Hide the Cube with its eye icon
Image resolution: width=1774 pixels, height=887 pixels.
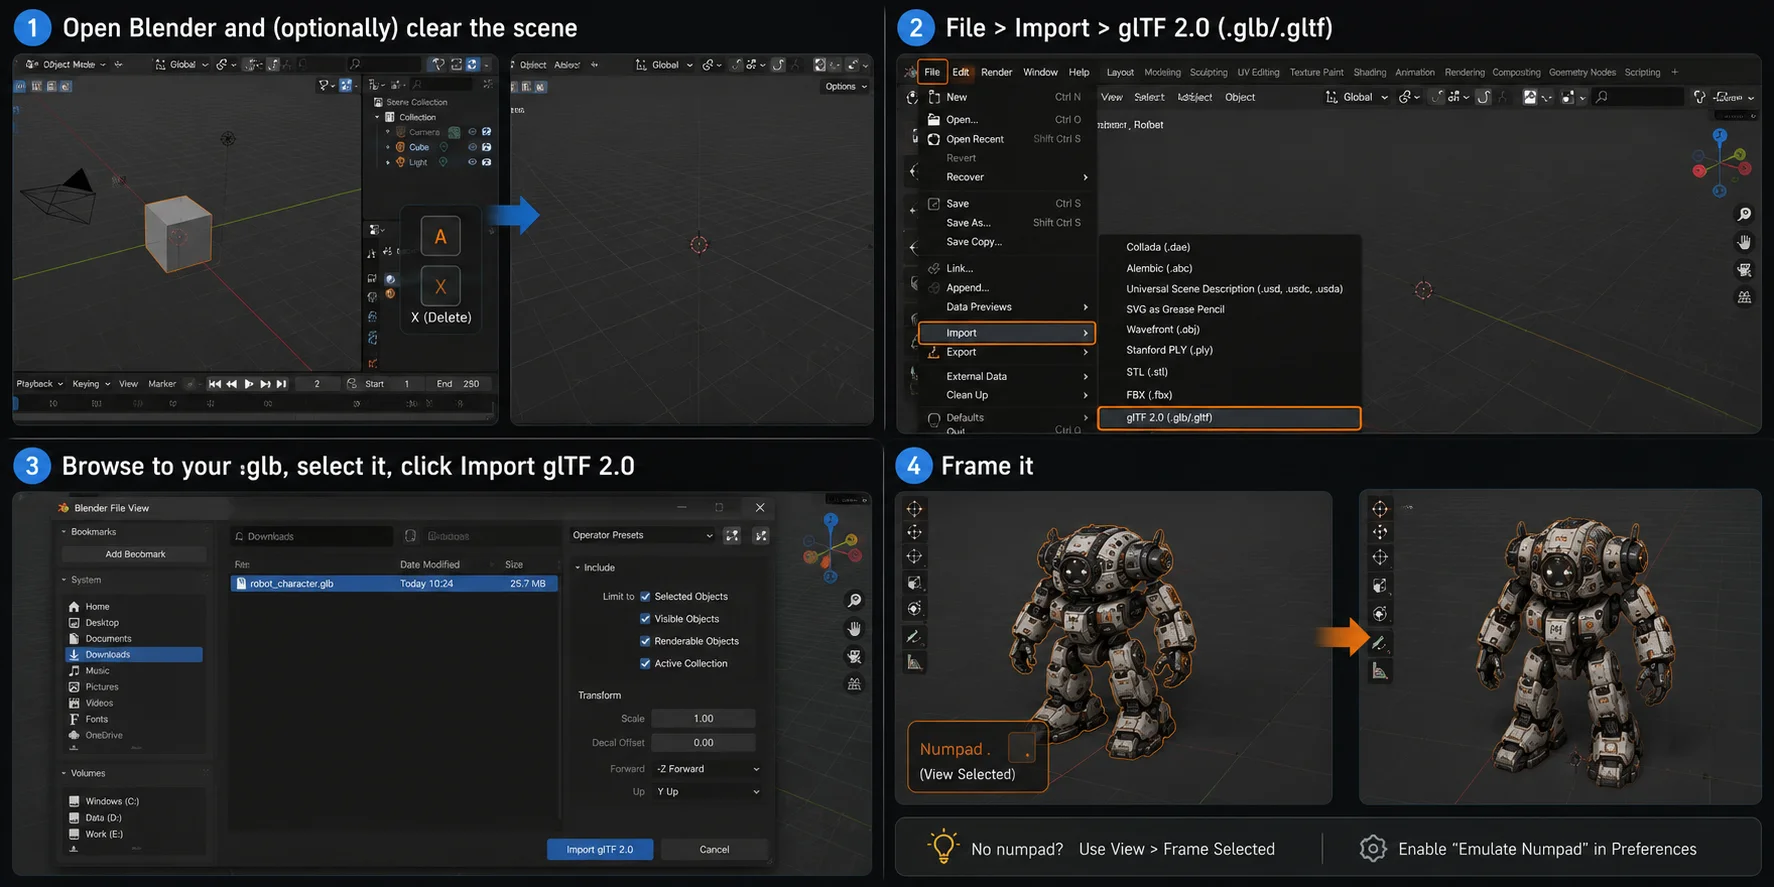click(472, 147)
